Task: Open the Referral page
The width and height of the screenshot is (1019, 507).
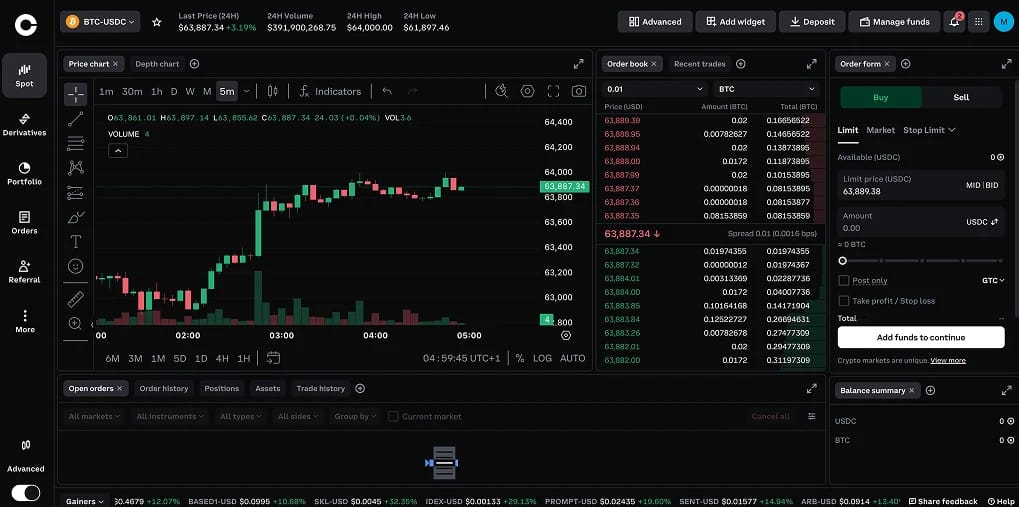Action: pos(25,272)
